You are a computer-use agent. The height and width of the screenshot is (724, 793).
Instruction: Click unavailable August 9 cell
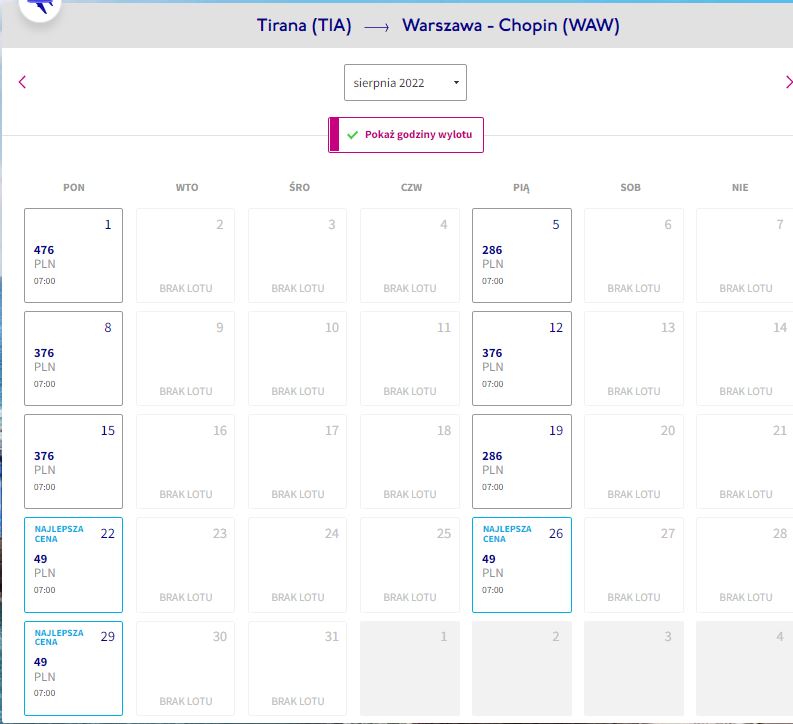(x=186, y=358)
